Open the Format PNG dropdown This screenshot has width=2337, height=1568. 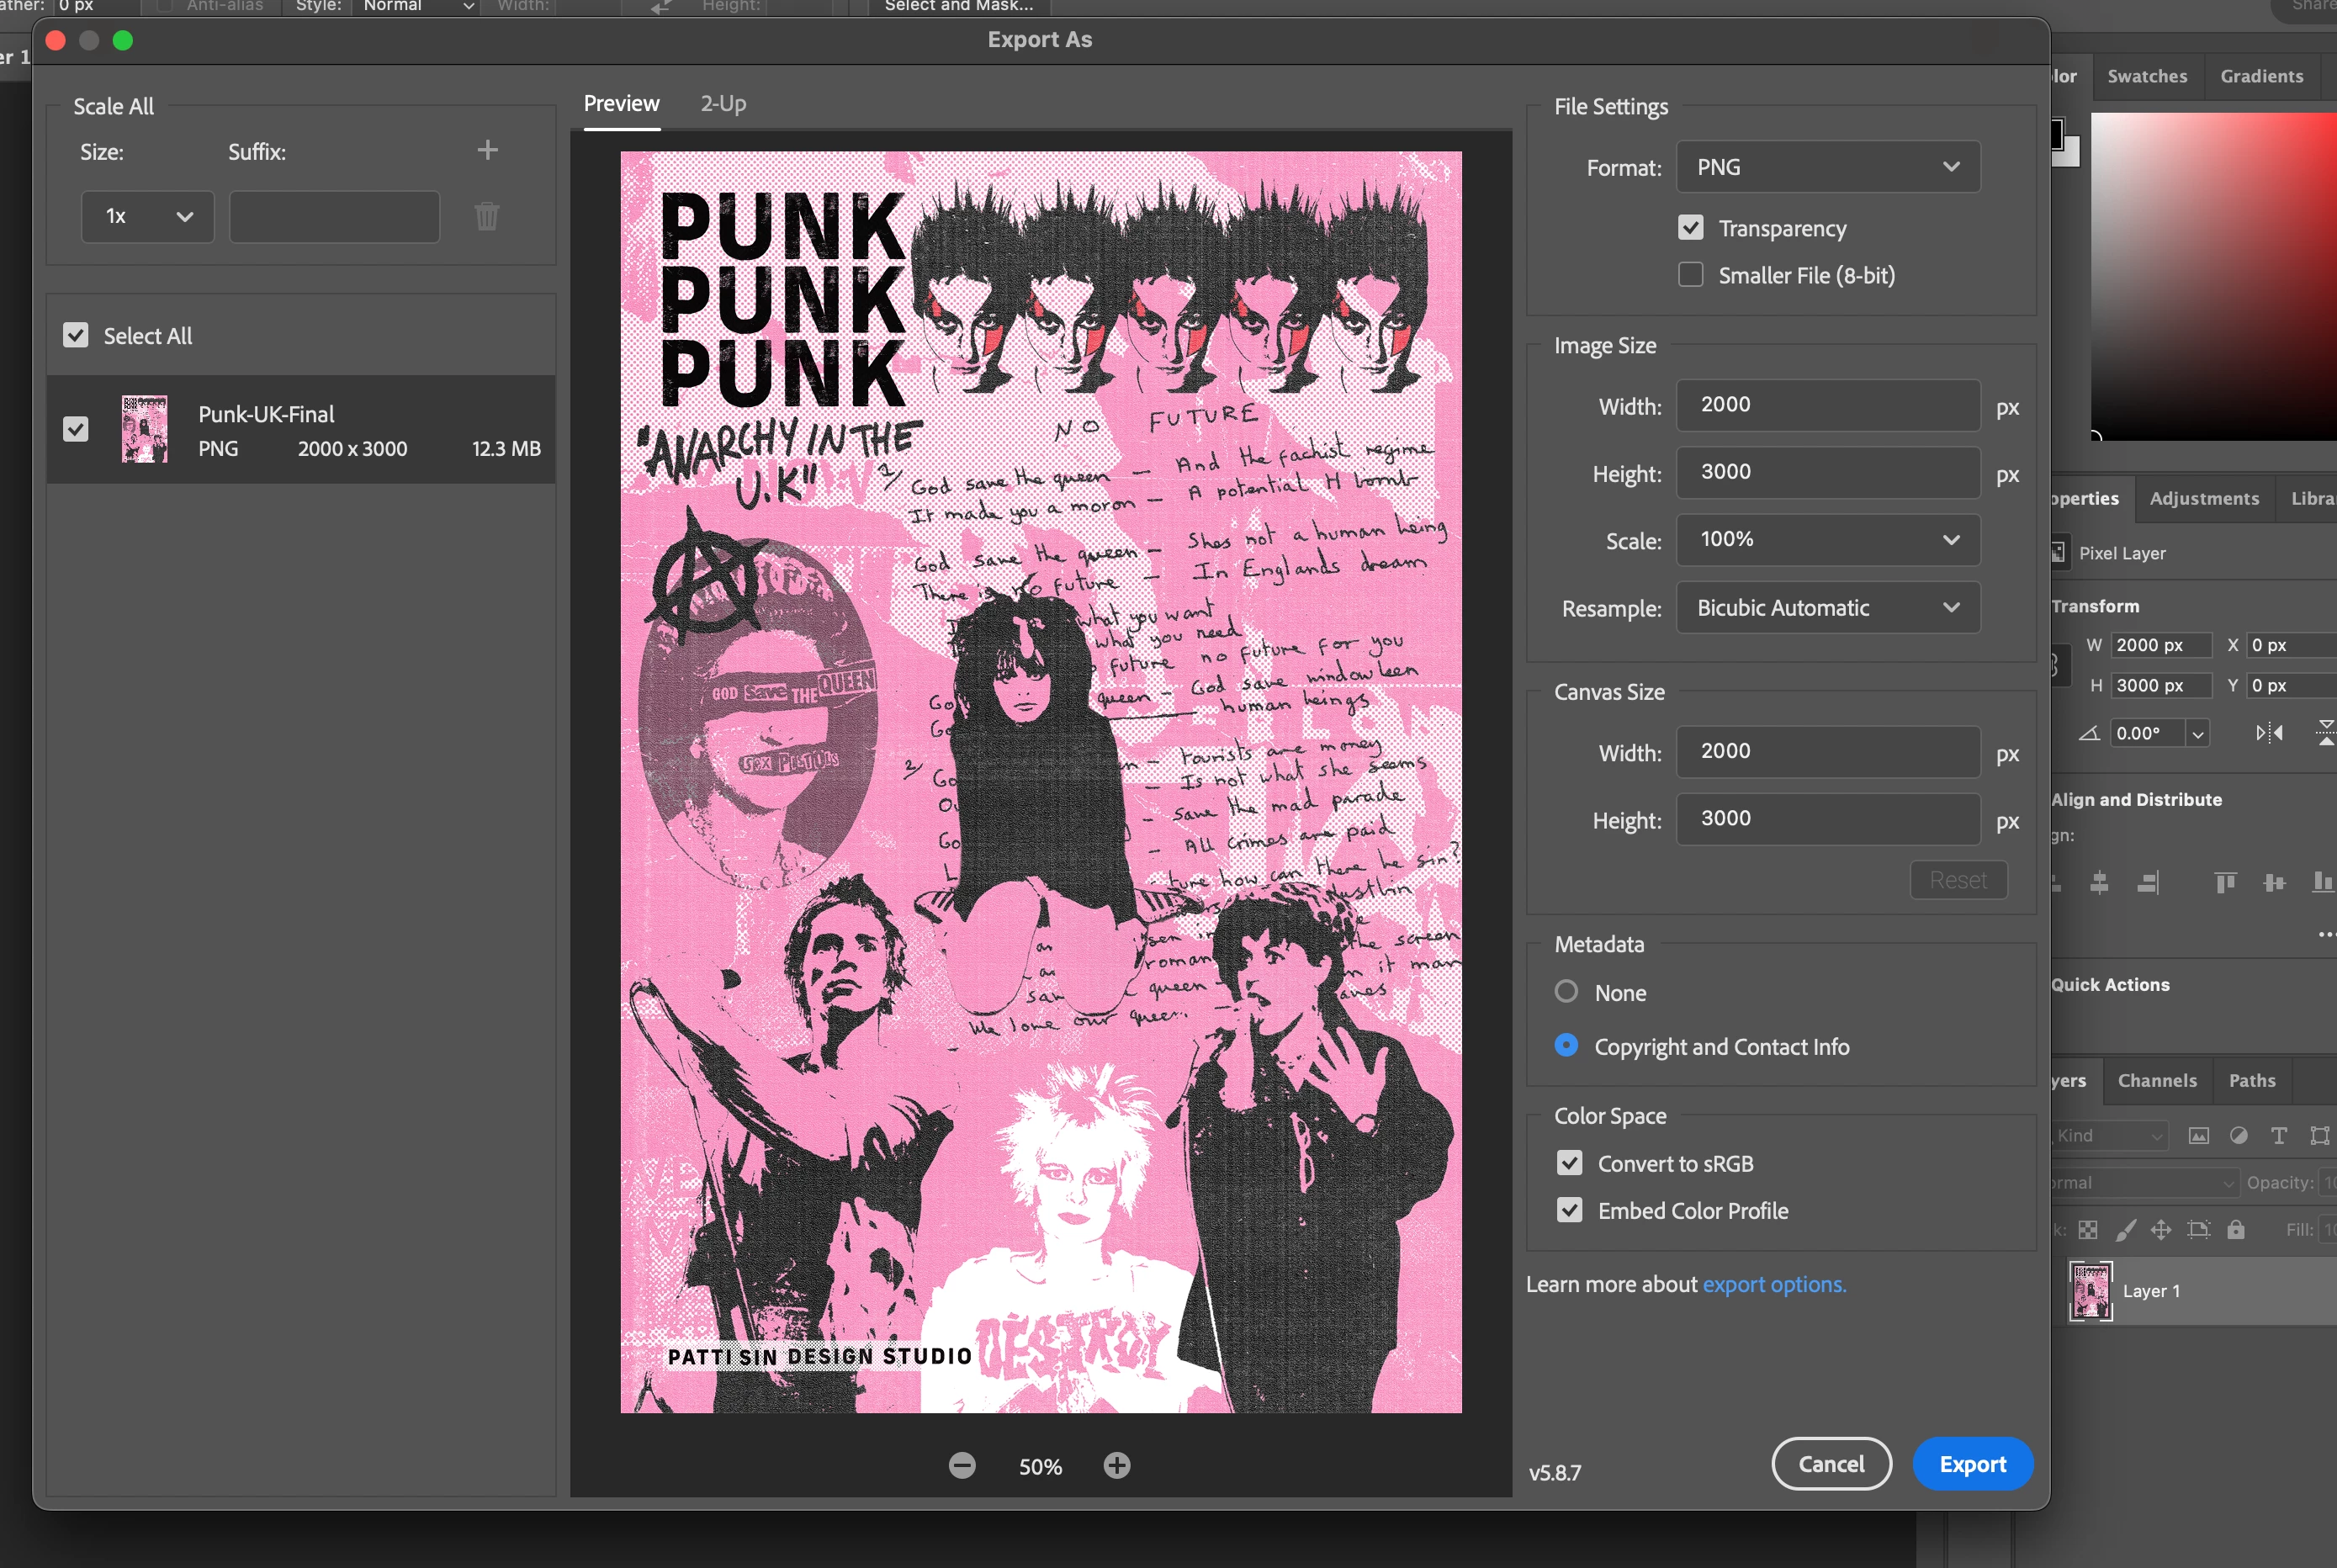coord(1828,167)
